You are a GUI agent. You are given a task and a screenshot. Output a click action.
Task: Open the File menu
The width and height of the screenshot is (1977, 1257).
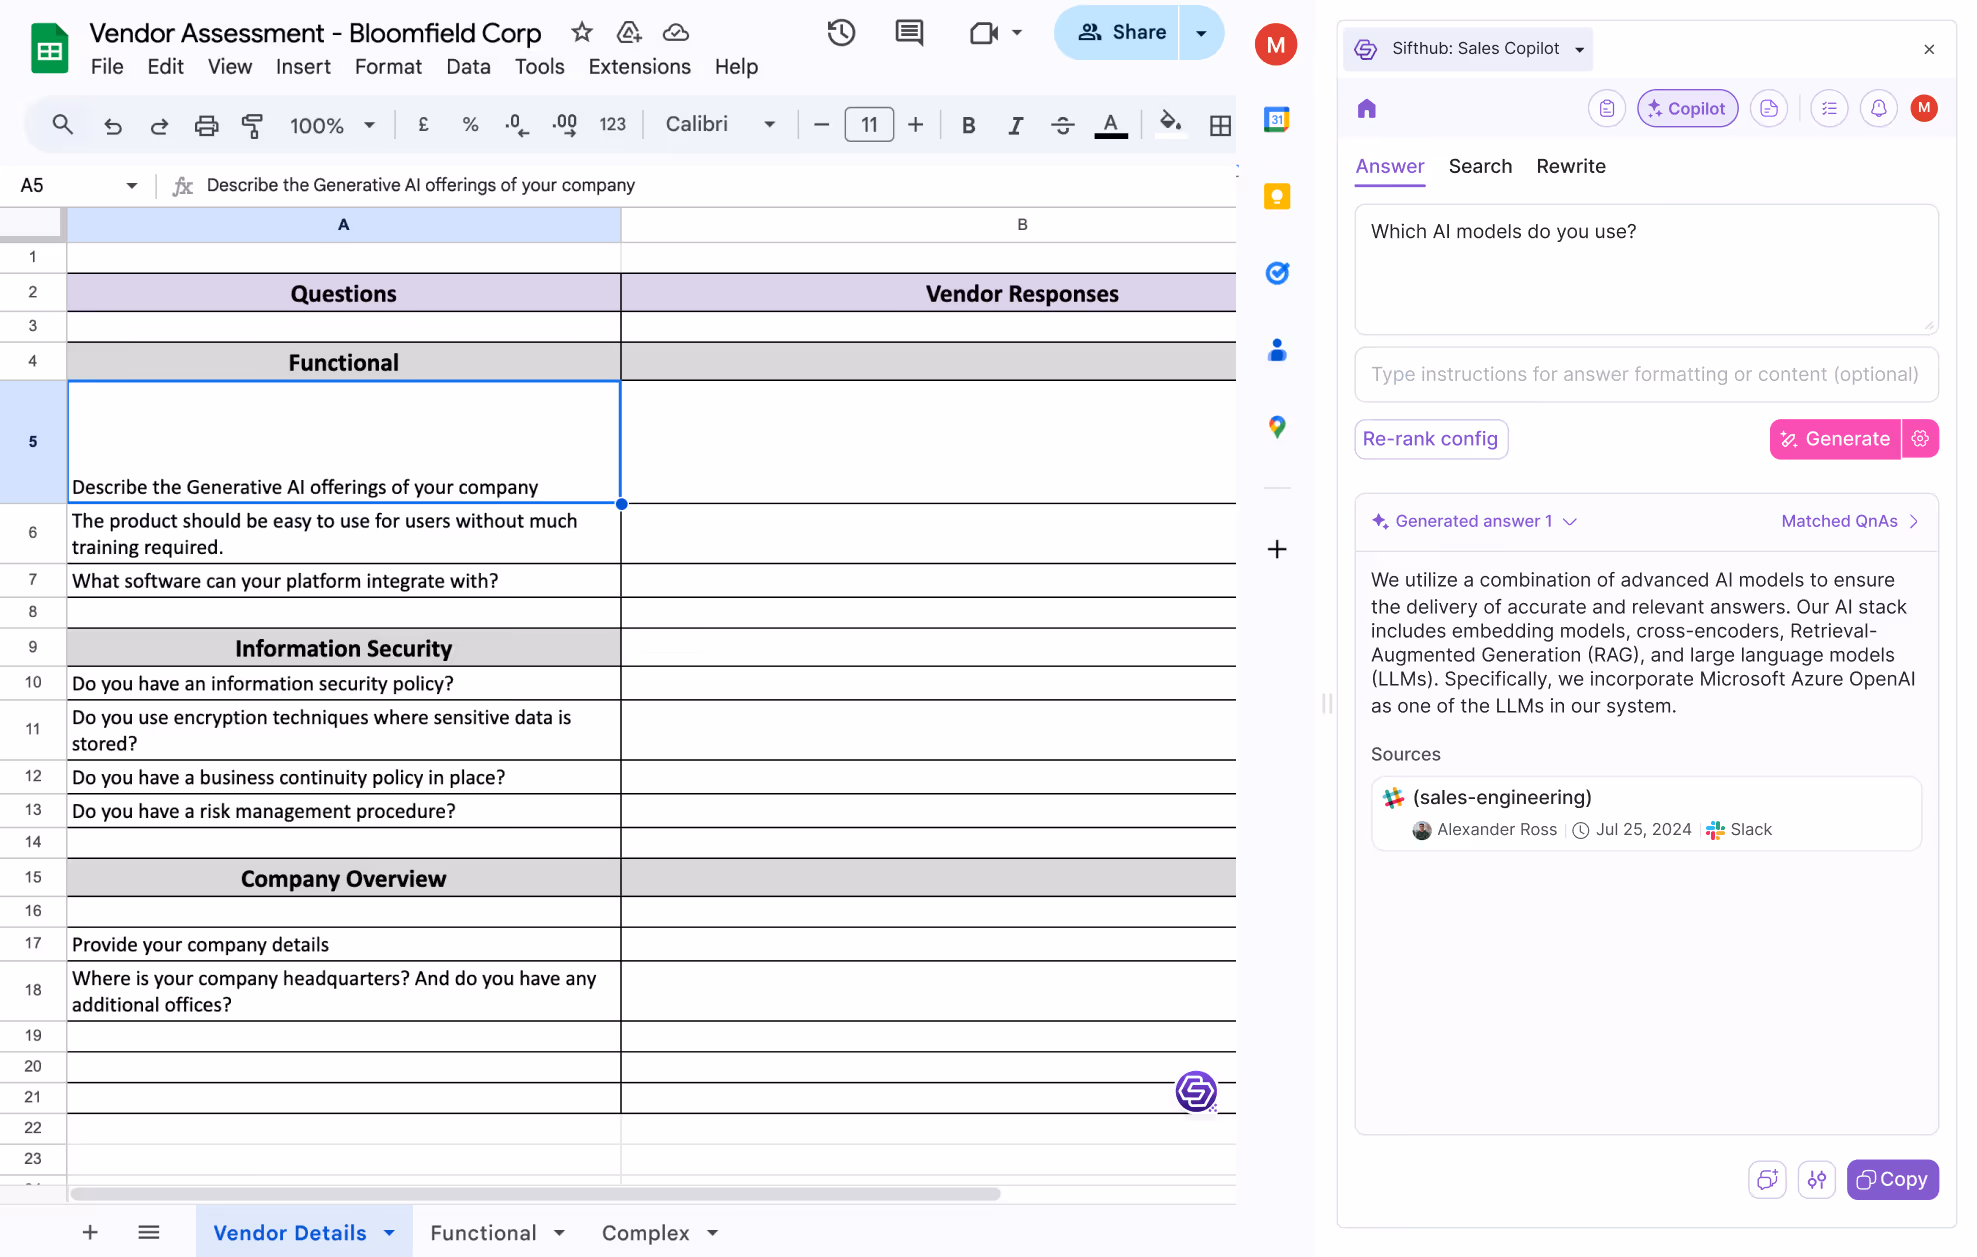tap(107, 66)
